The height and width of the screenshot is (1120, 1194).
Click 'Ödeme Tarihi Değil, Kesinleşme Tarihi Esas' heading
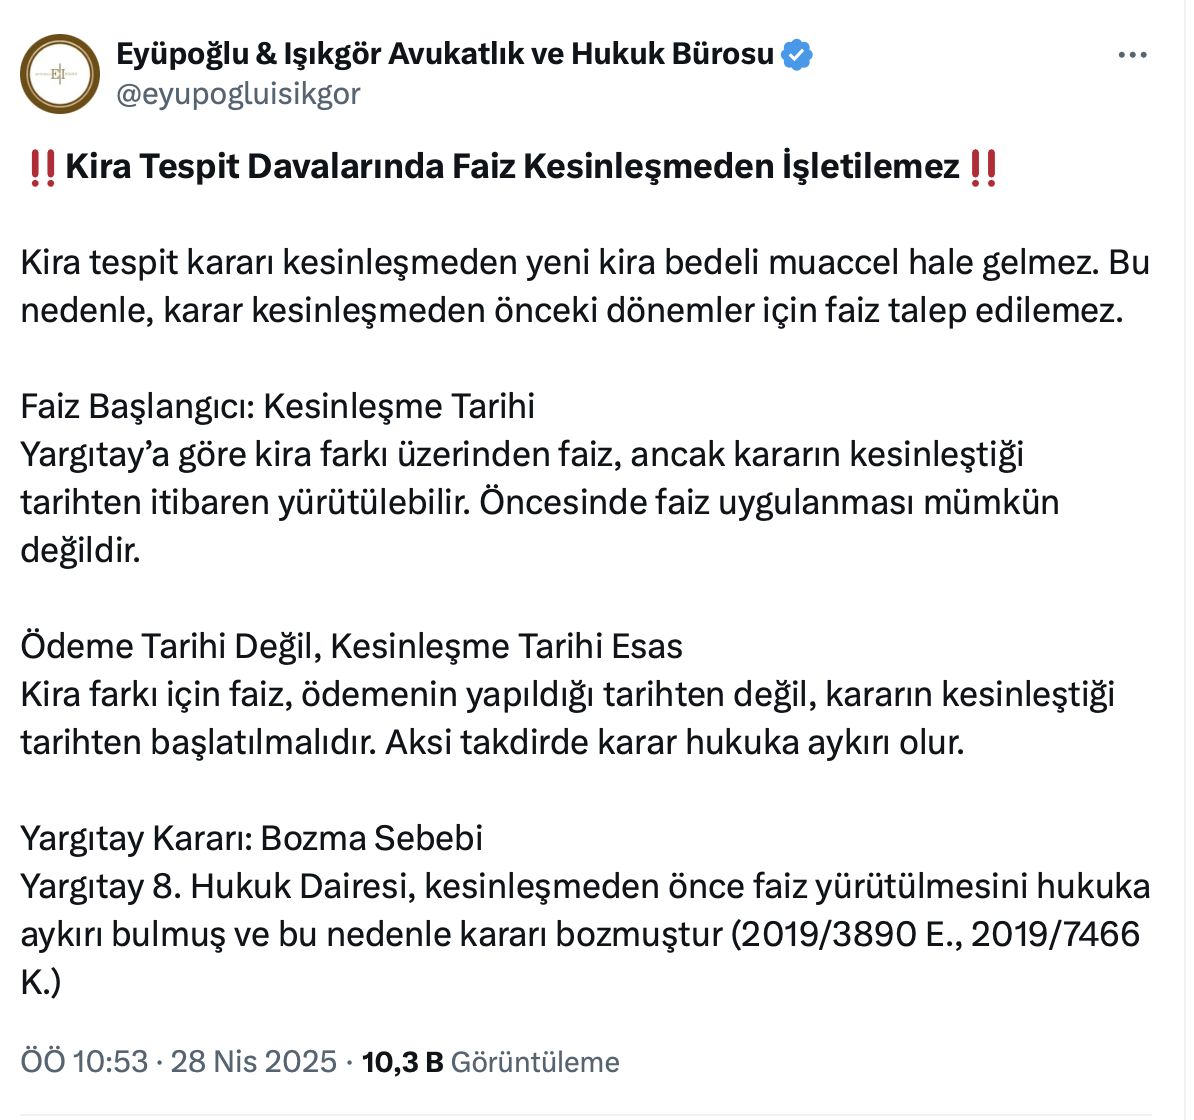click(x=351, y=646)
